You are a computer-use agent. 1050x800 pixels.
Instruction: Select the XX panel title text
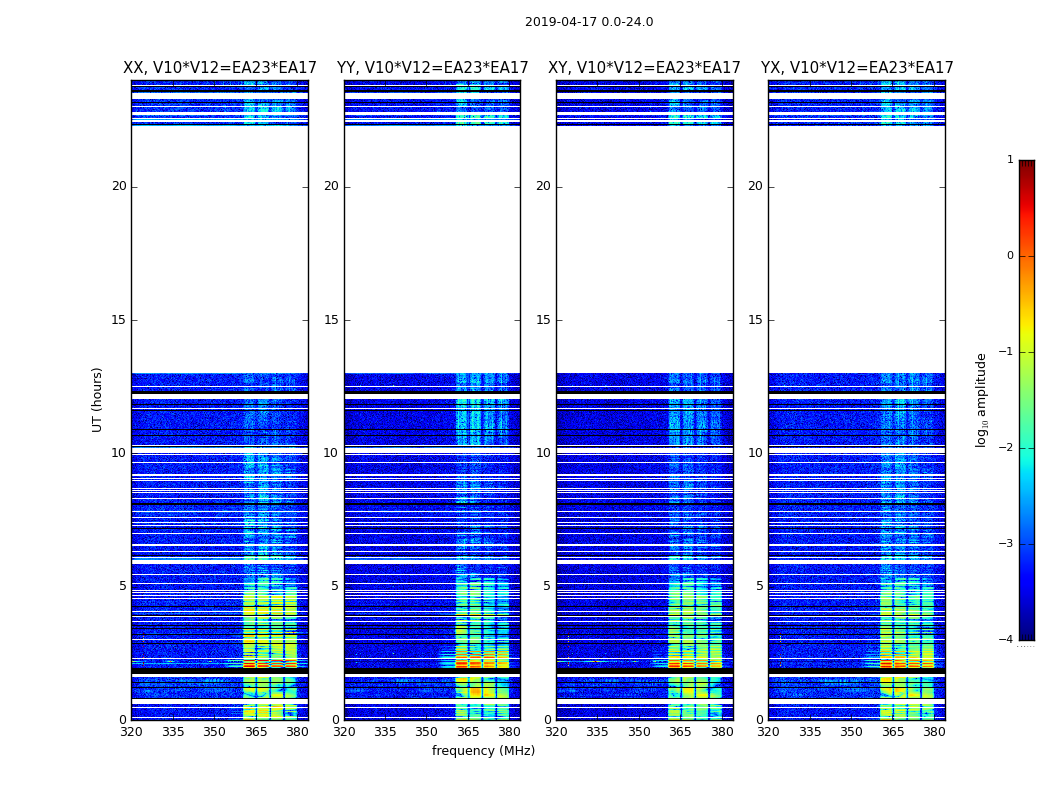(219, 68)
